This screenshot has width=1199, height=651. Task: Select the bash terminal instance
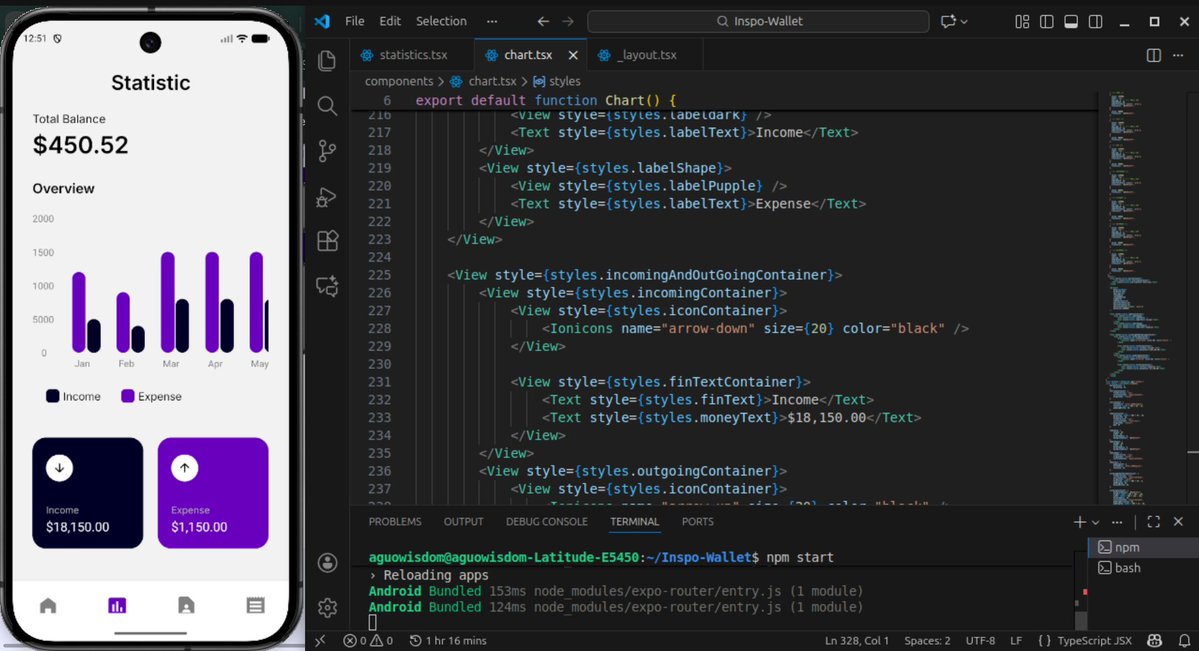coord(1143,568)
